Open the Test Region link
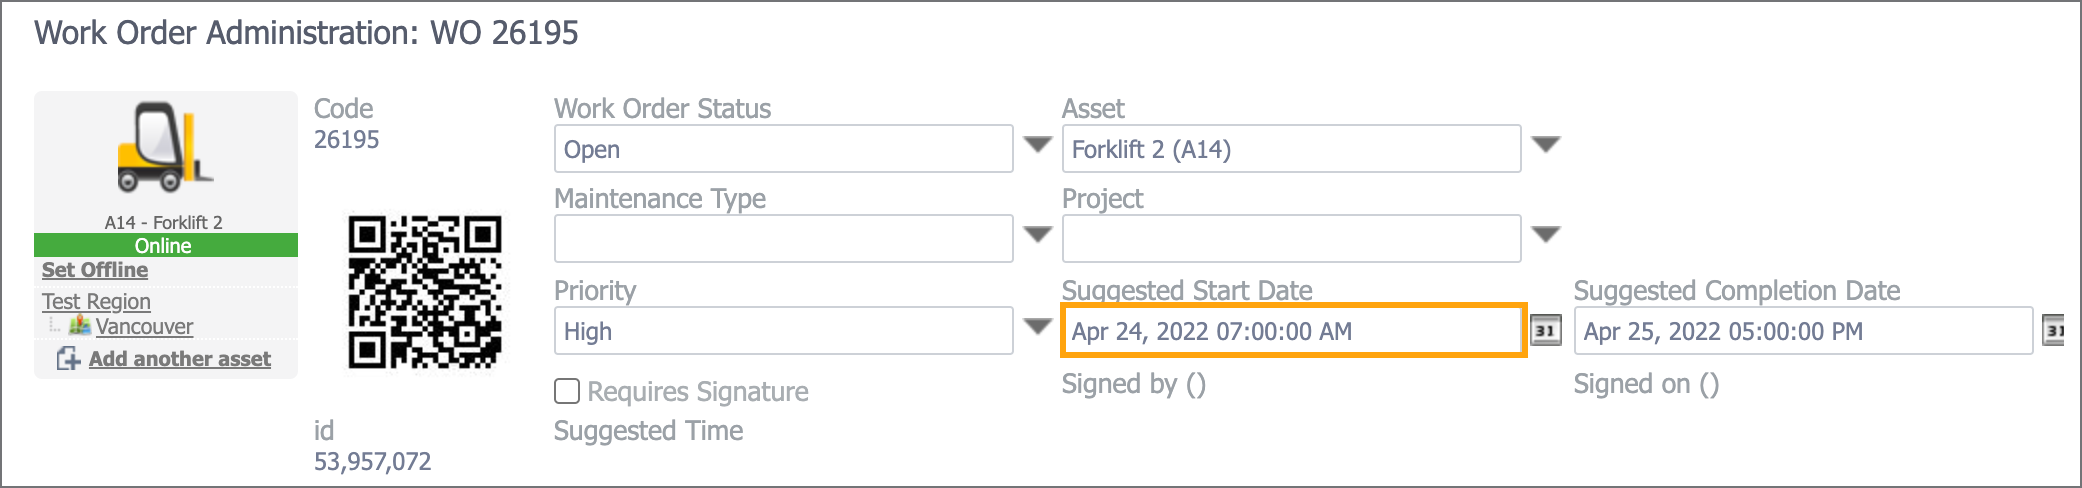 [x=96, y=302]
